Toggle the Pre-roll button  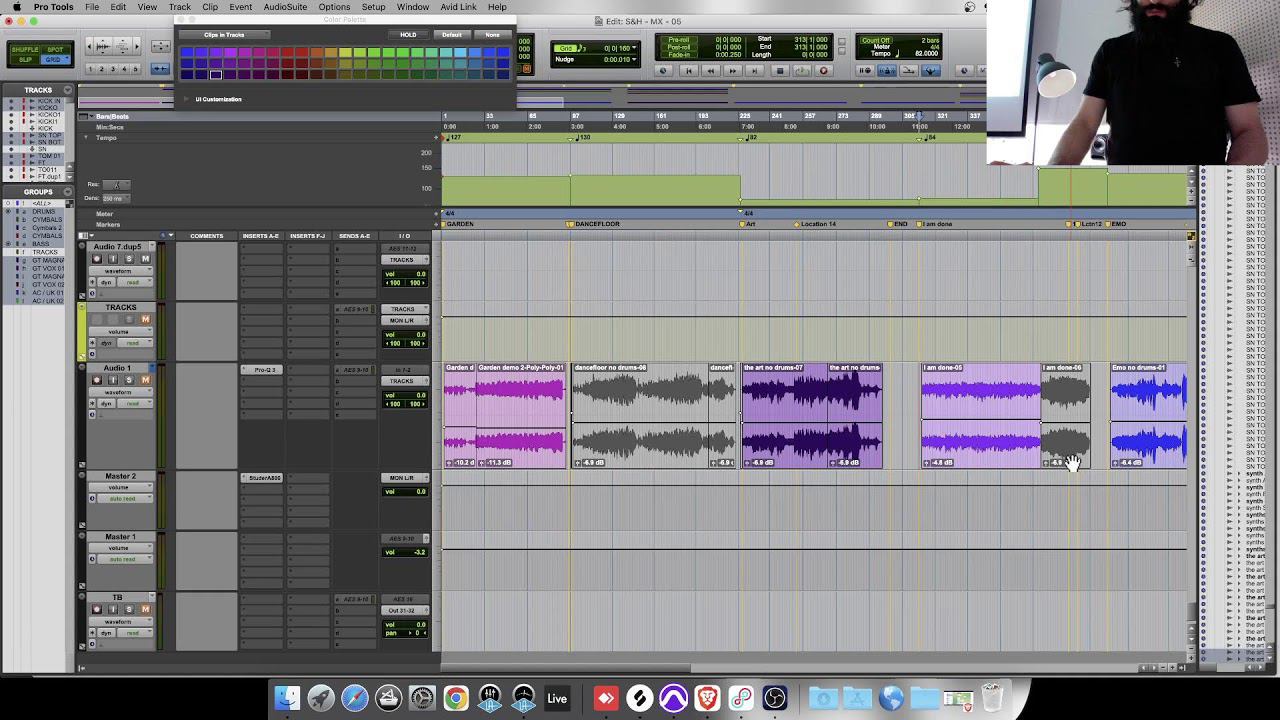click(x=679, y=39)
